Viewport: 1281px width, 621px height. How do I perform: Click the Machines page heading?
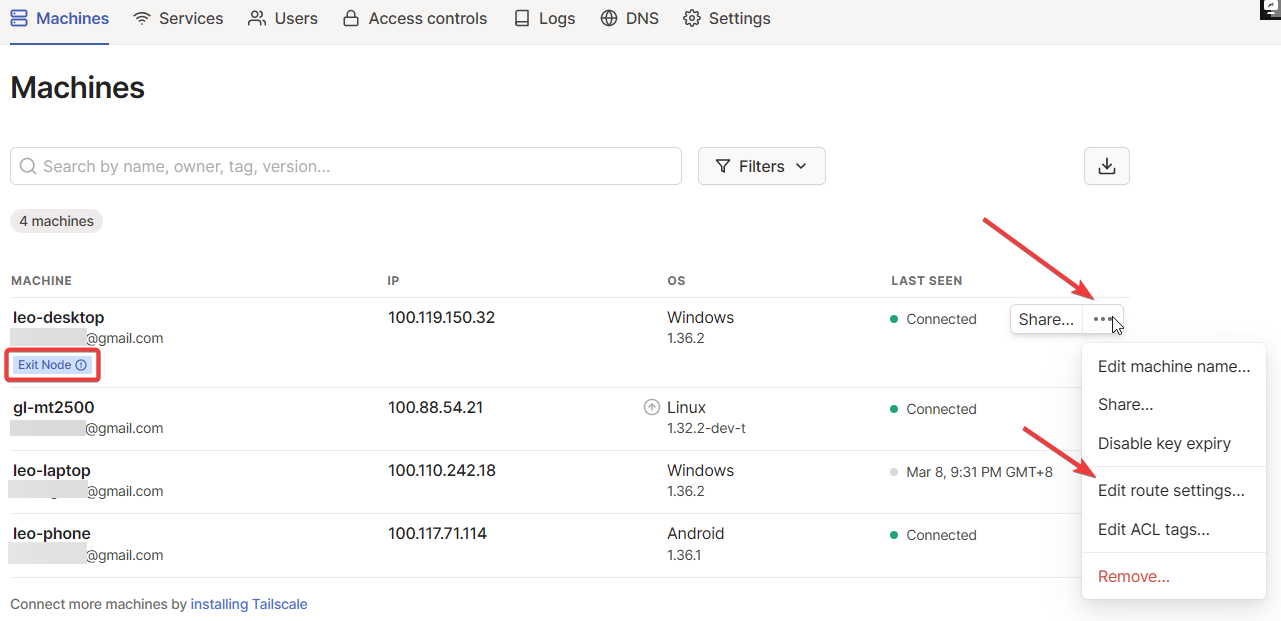78,88
